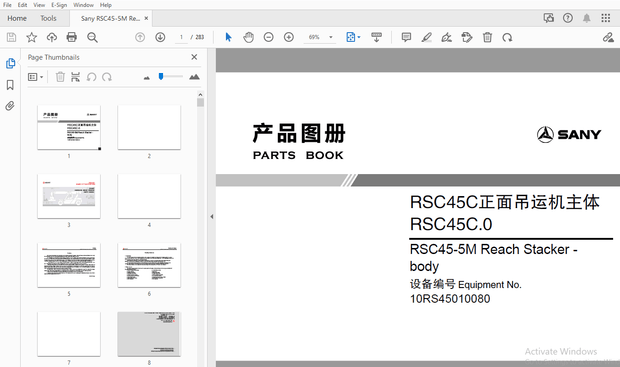
Task: Rotate the page with toolbar rotate icon
Action: tap(507, 37)
